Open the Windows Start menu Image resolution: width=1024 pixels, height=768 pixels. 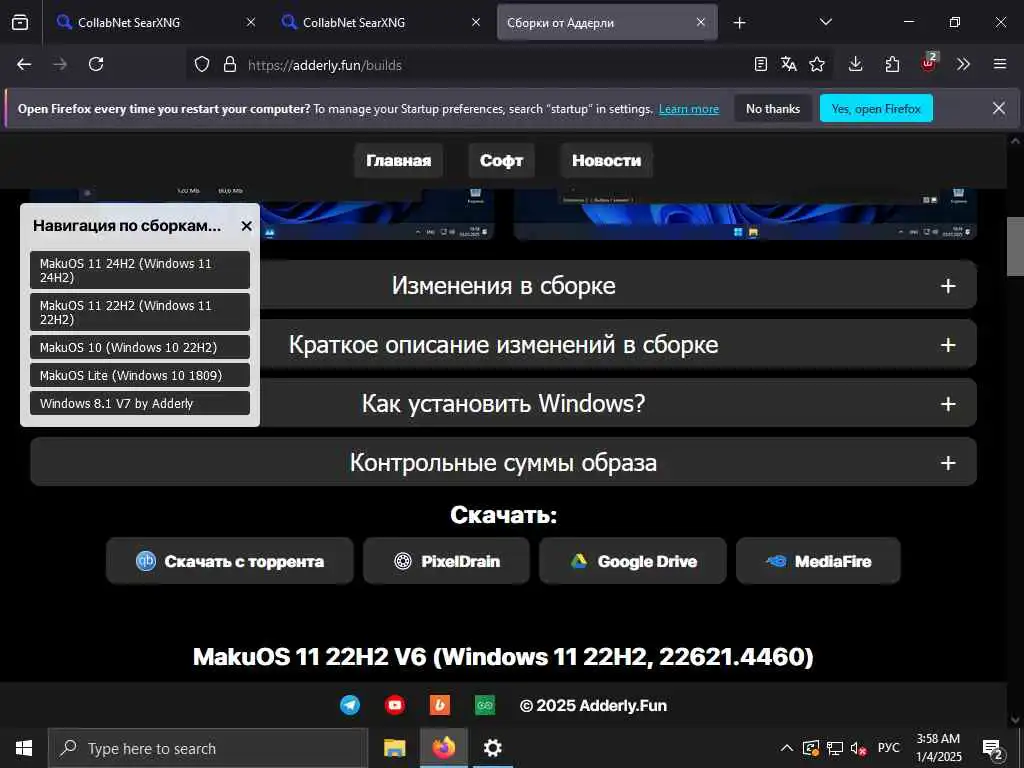(24, 748)
